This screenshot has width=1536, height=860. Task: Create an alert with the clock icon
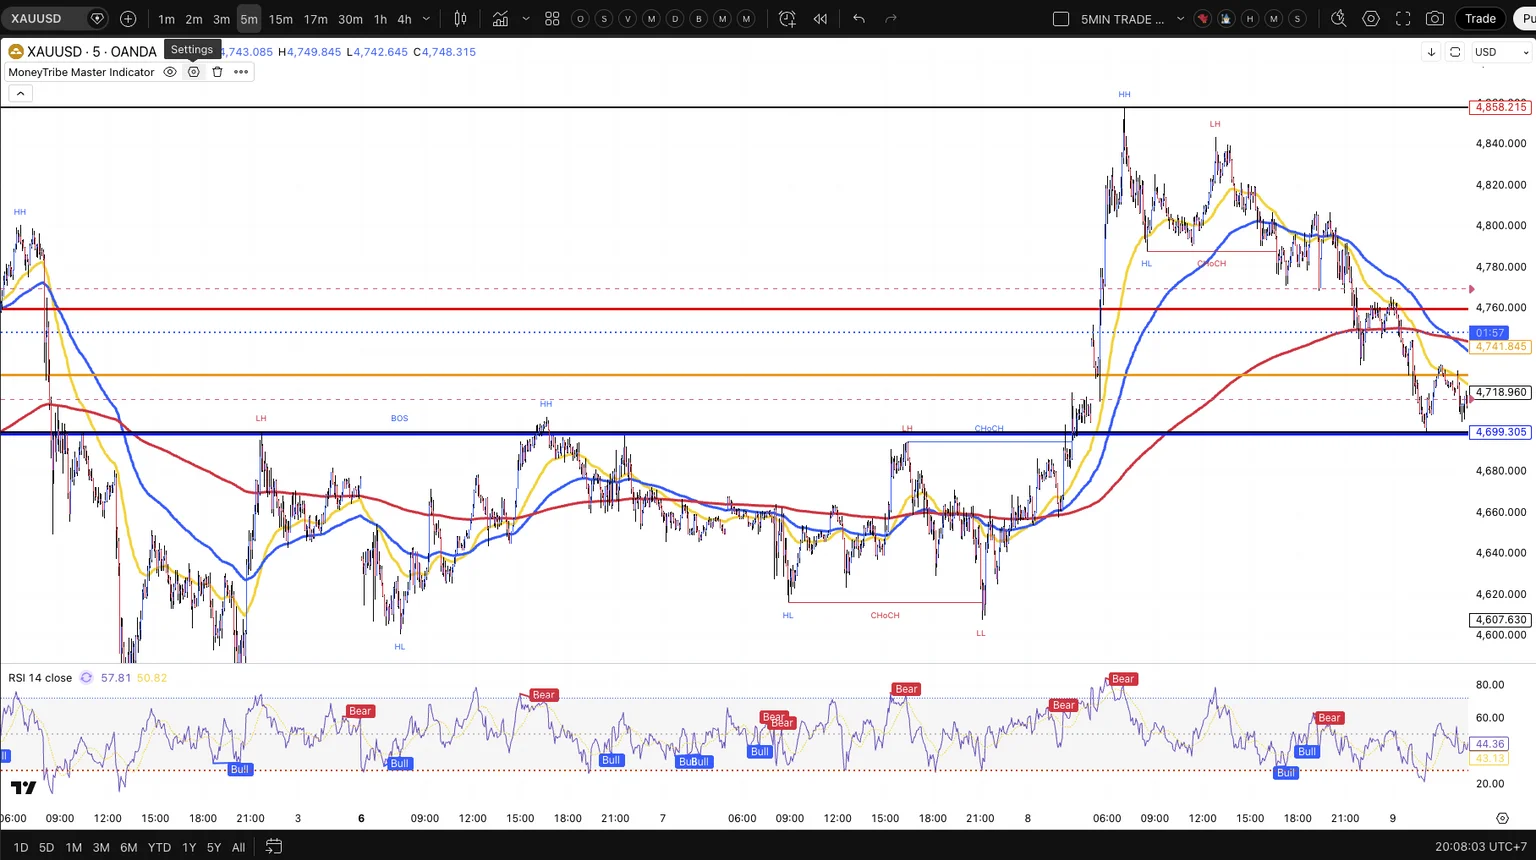[787, 19]
